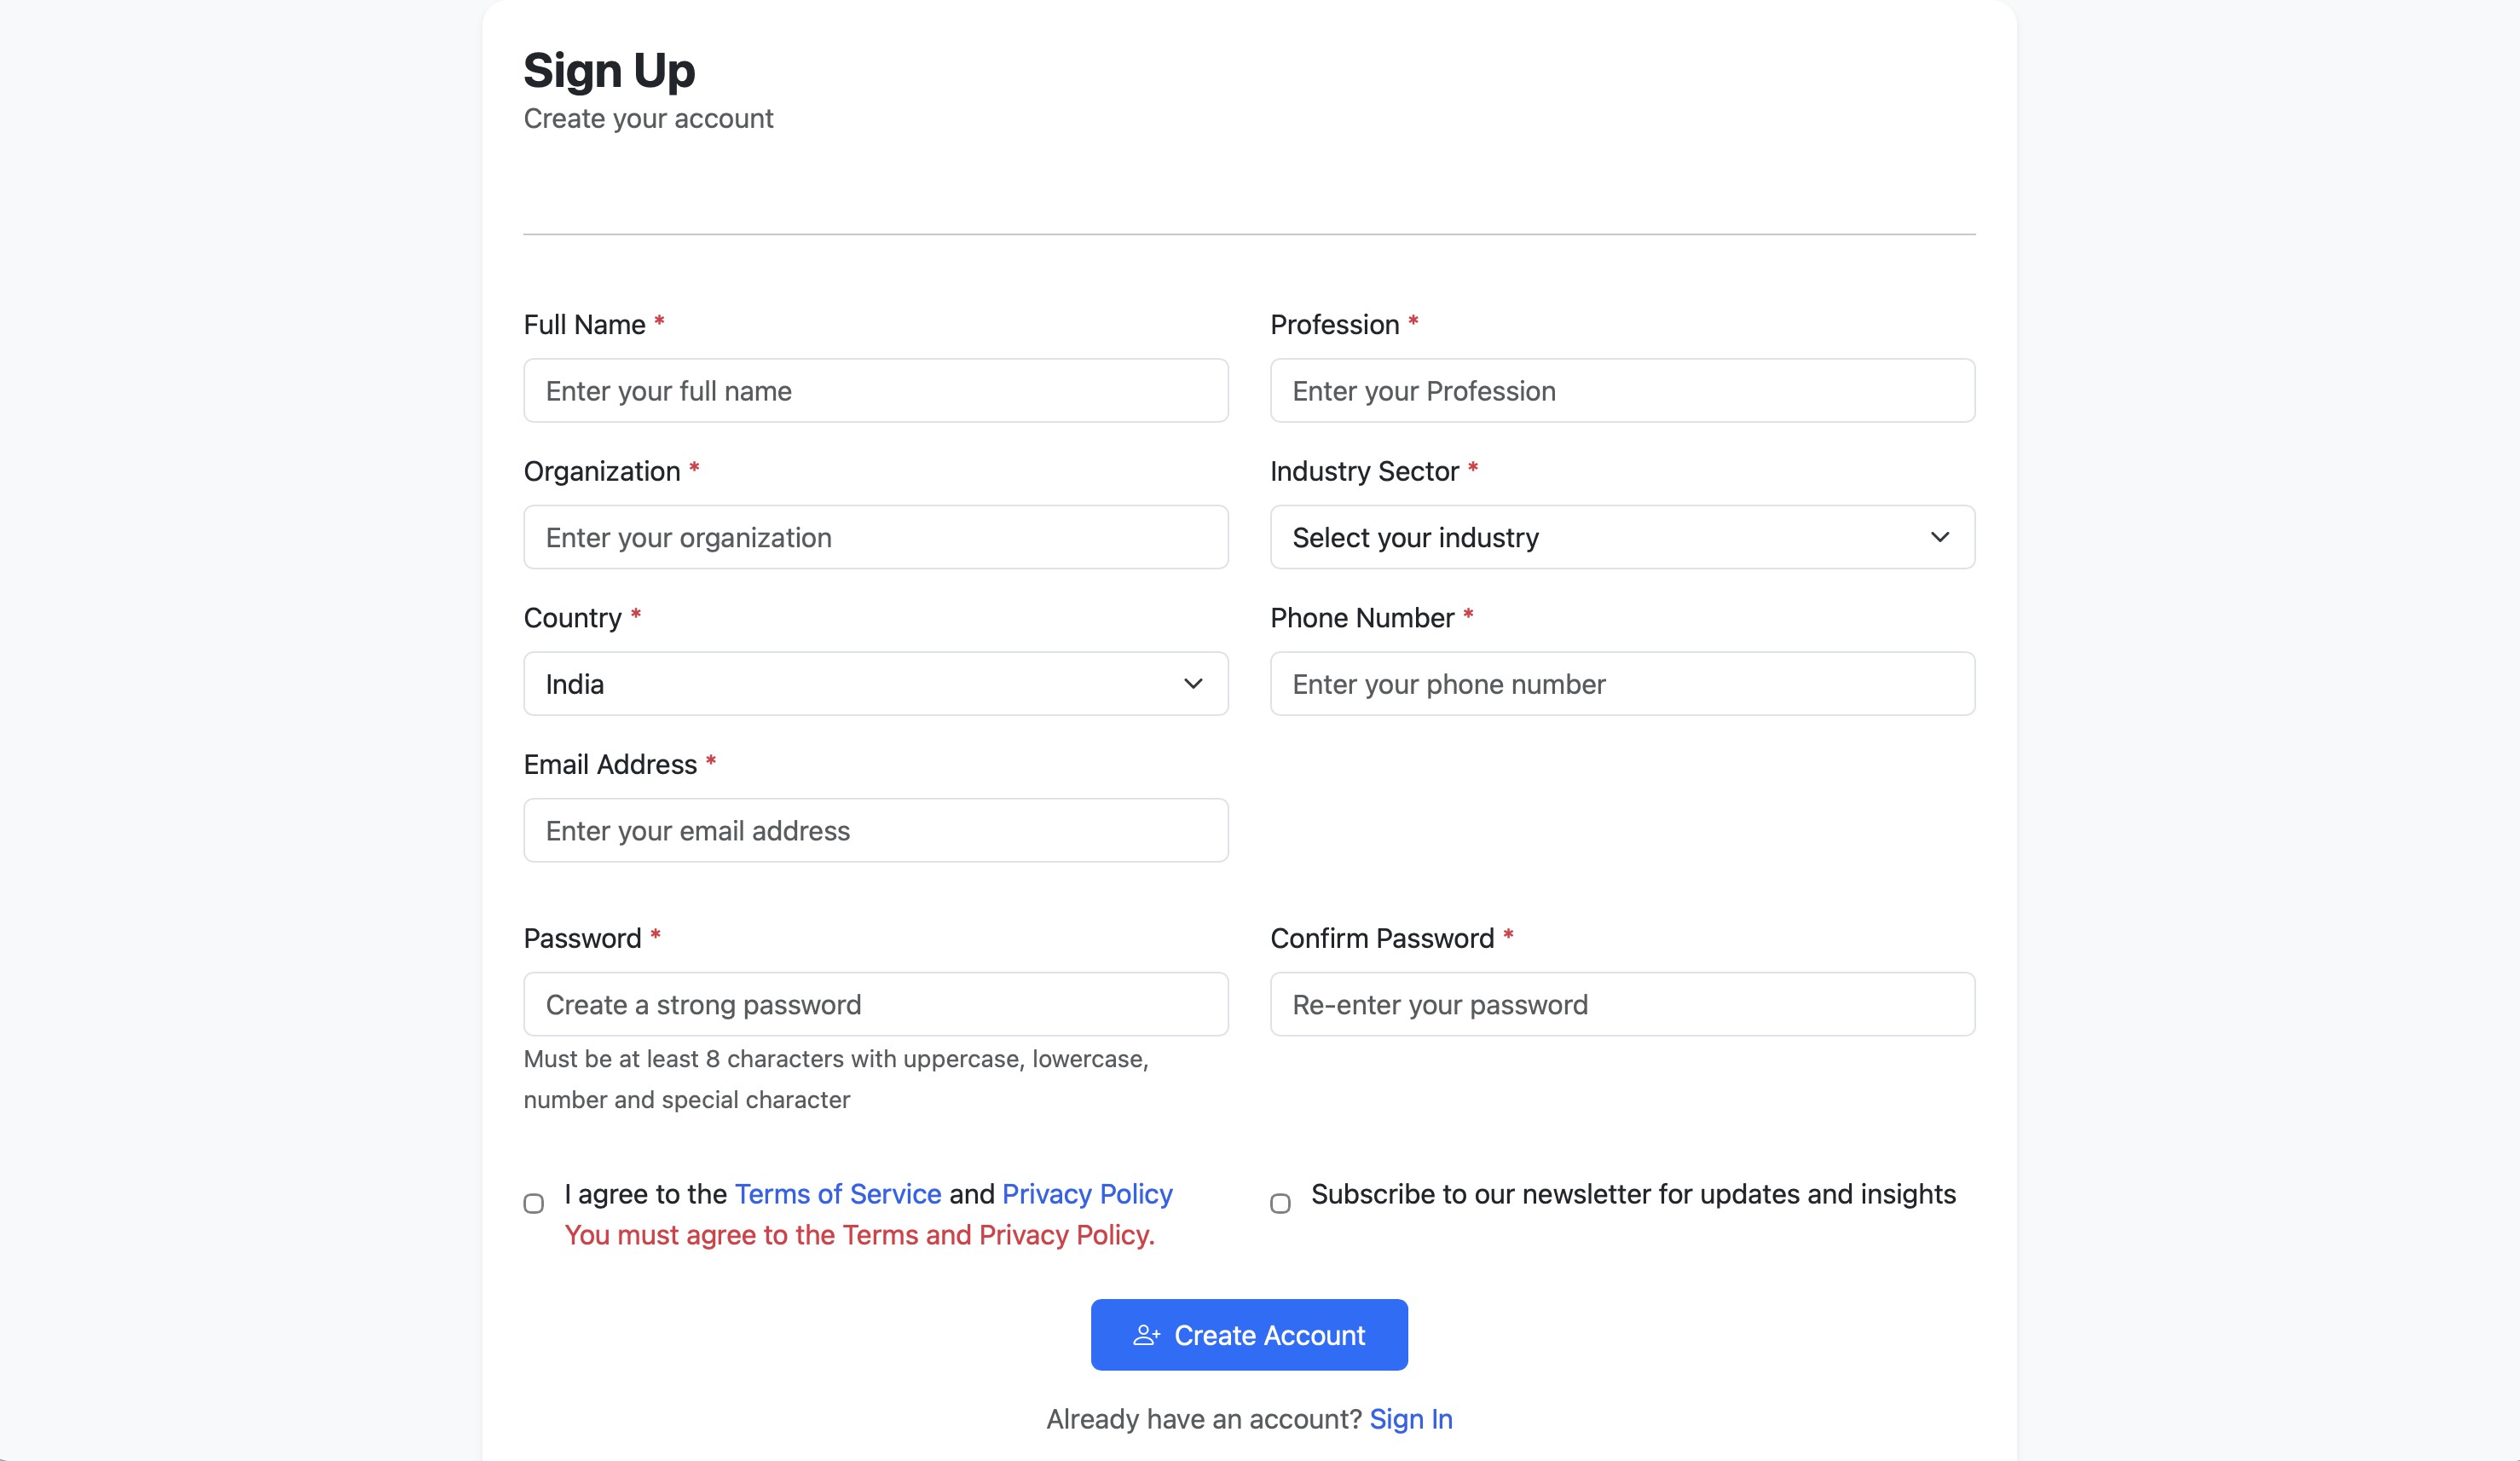Click the Create a strong password field
Viewport: 2520px width, 1461px height.
[875, 1003]
